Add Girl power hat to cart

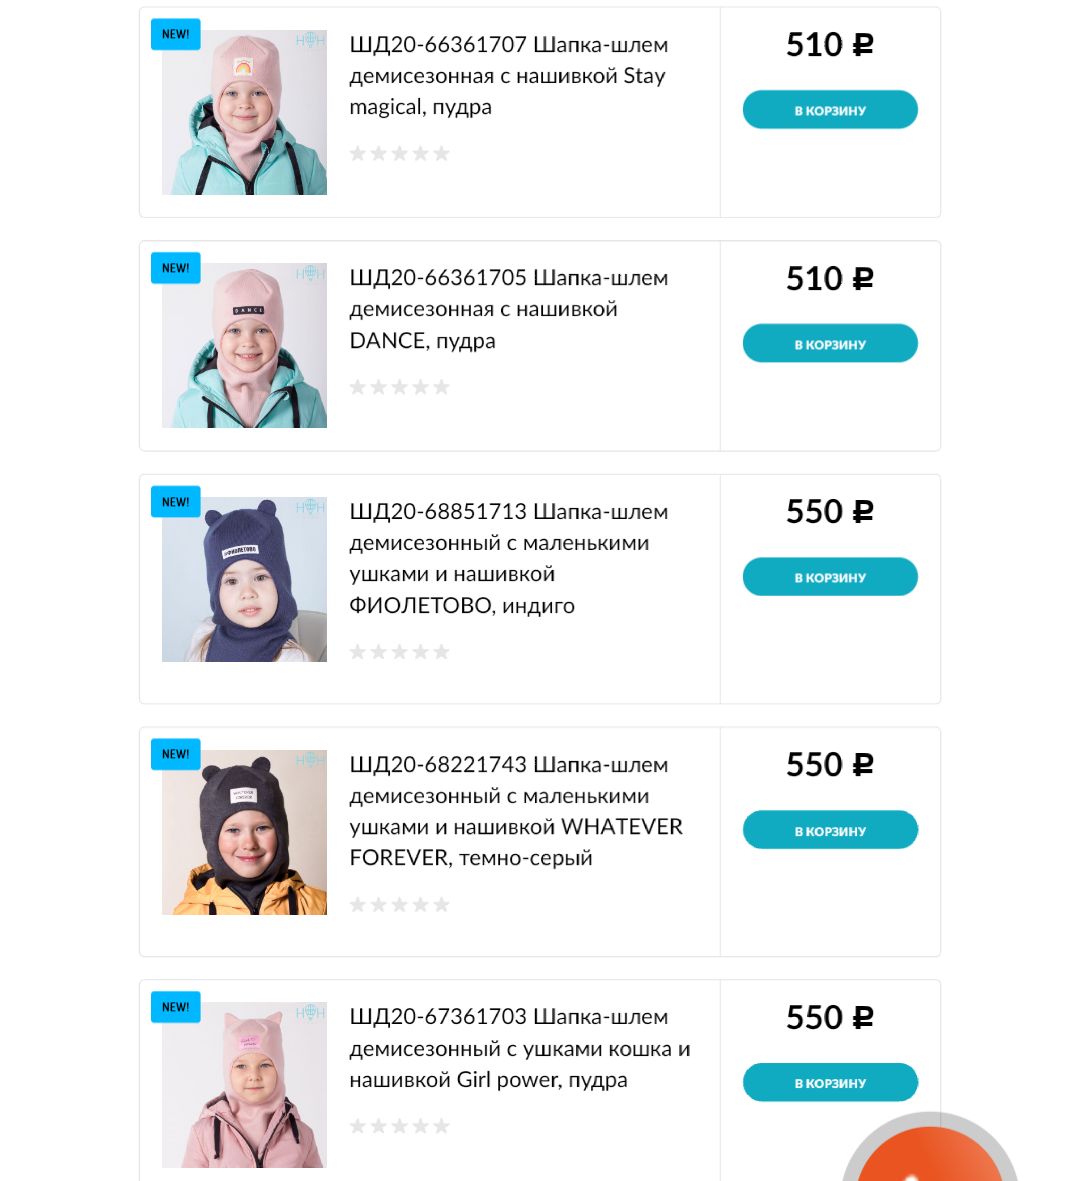[x=830, y=1082]
